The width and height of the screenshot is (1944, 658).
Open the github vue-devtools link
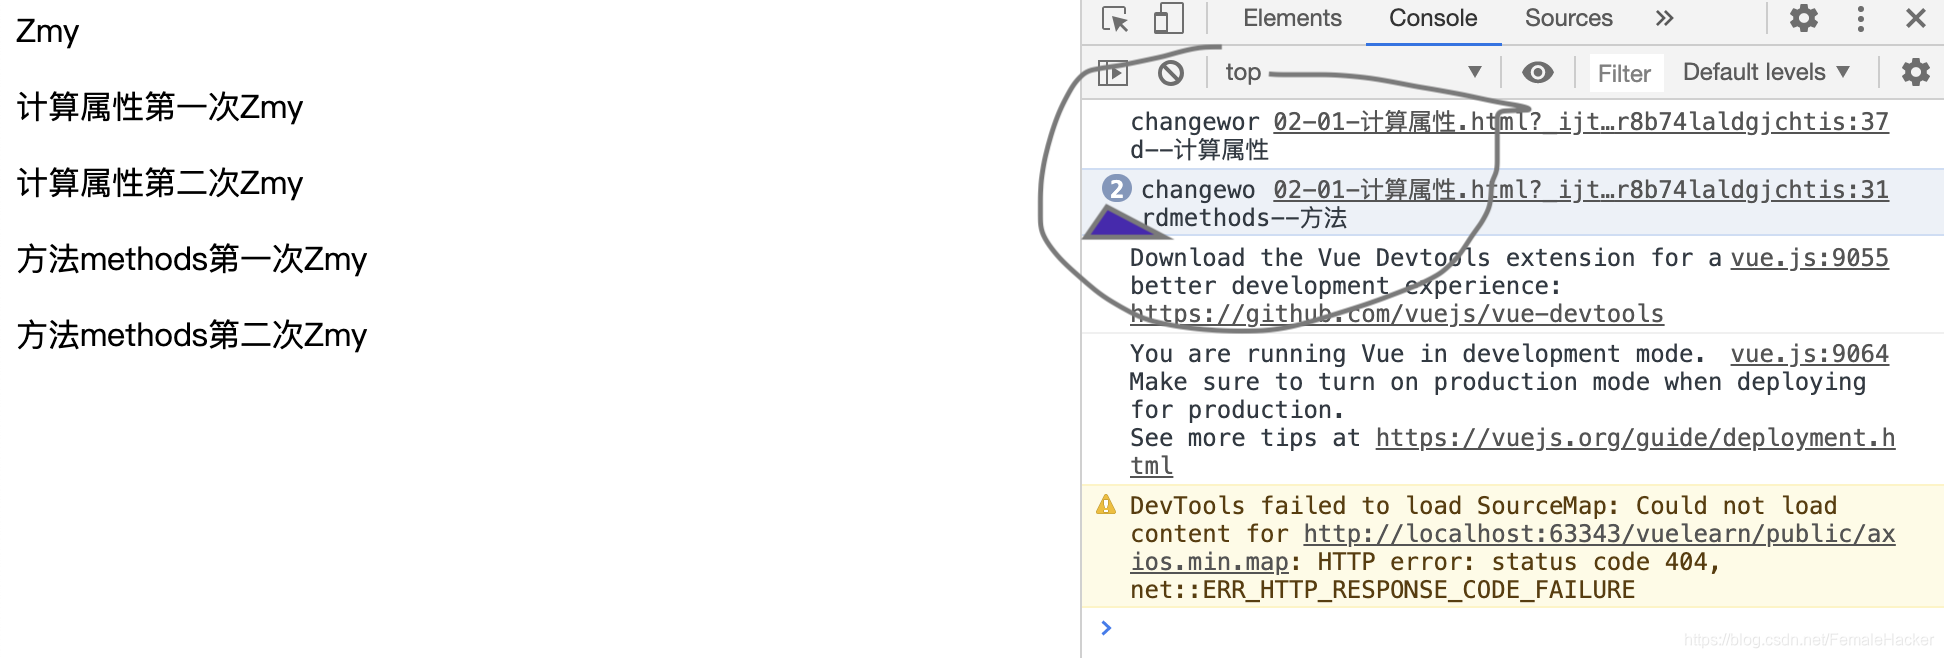pyautogui.click(x=1397, y=314)
